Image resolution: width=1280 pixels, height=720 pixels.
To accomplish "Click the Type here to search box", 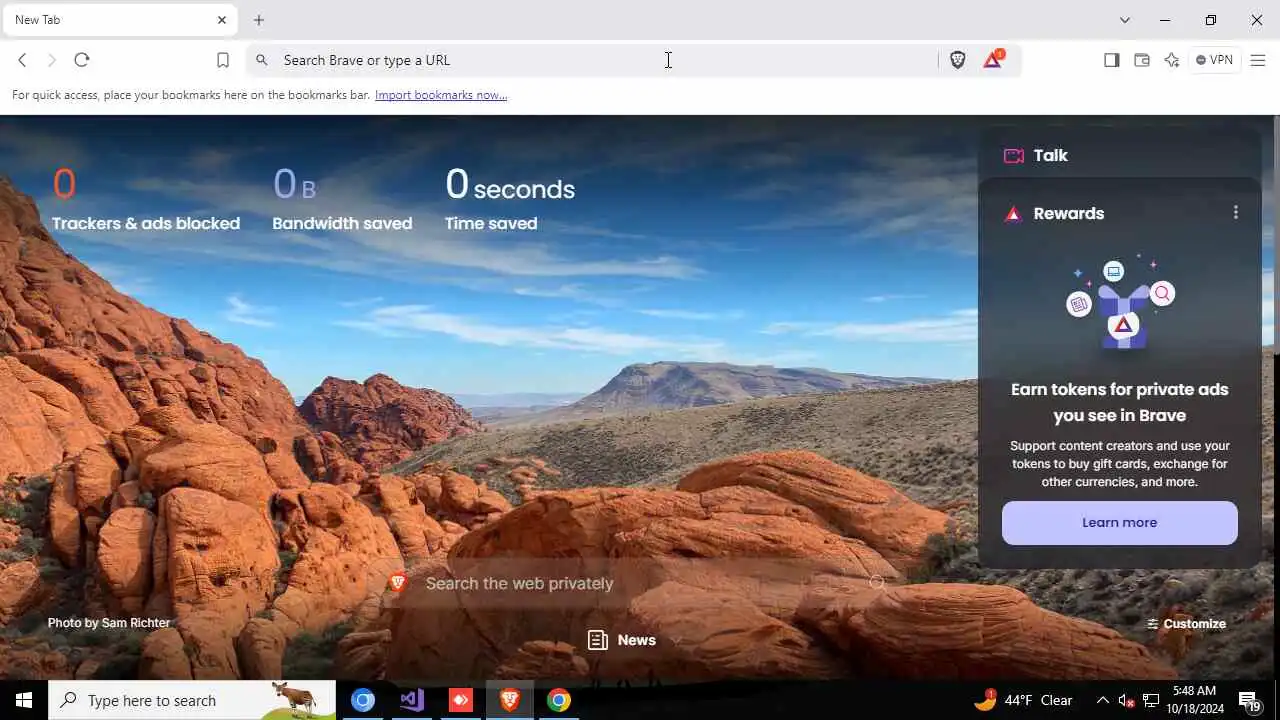I will click(192, 700).
